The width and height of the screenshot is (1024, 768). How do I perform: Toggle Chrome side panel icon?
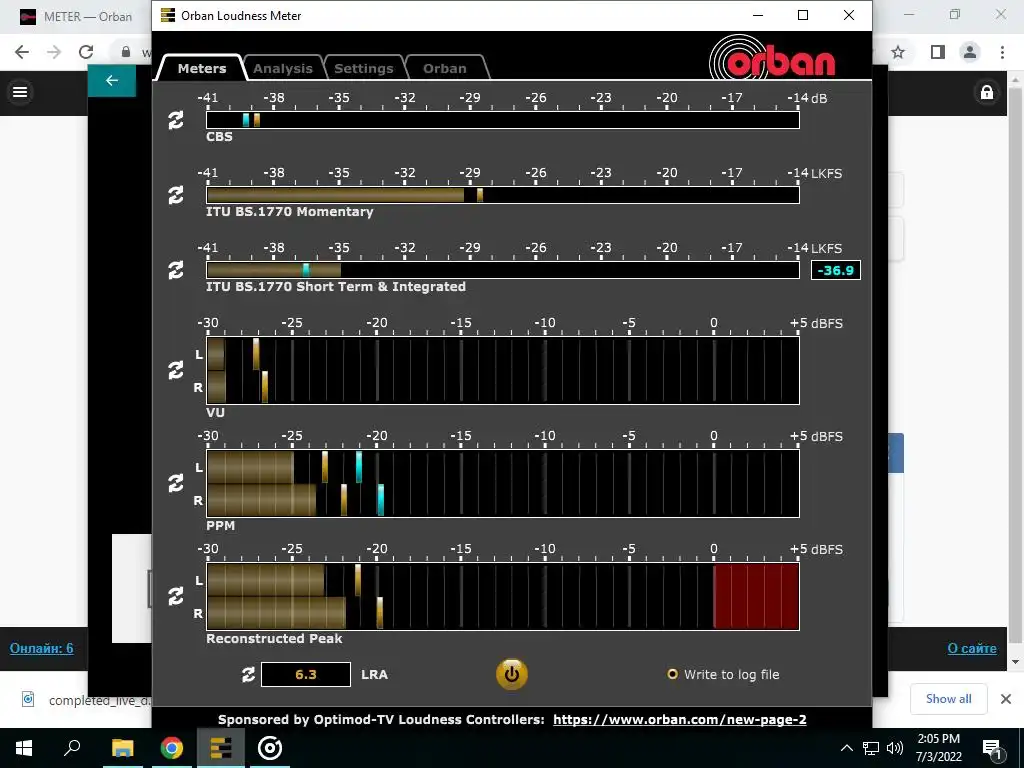[938, 52]
